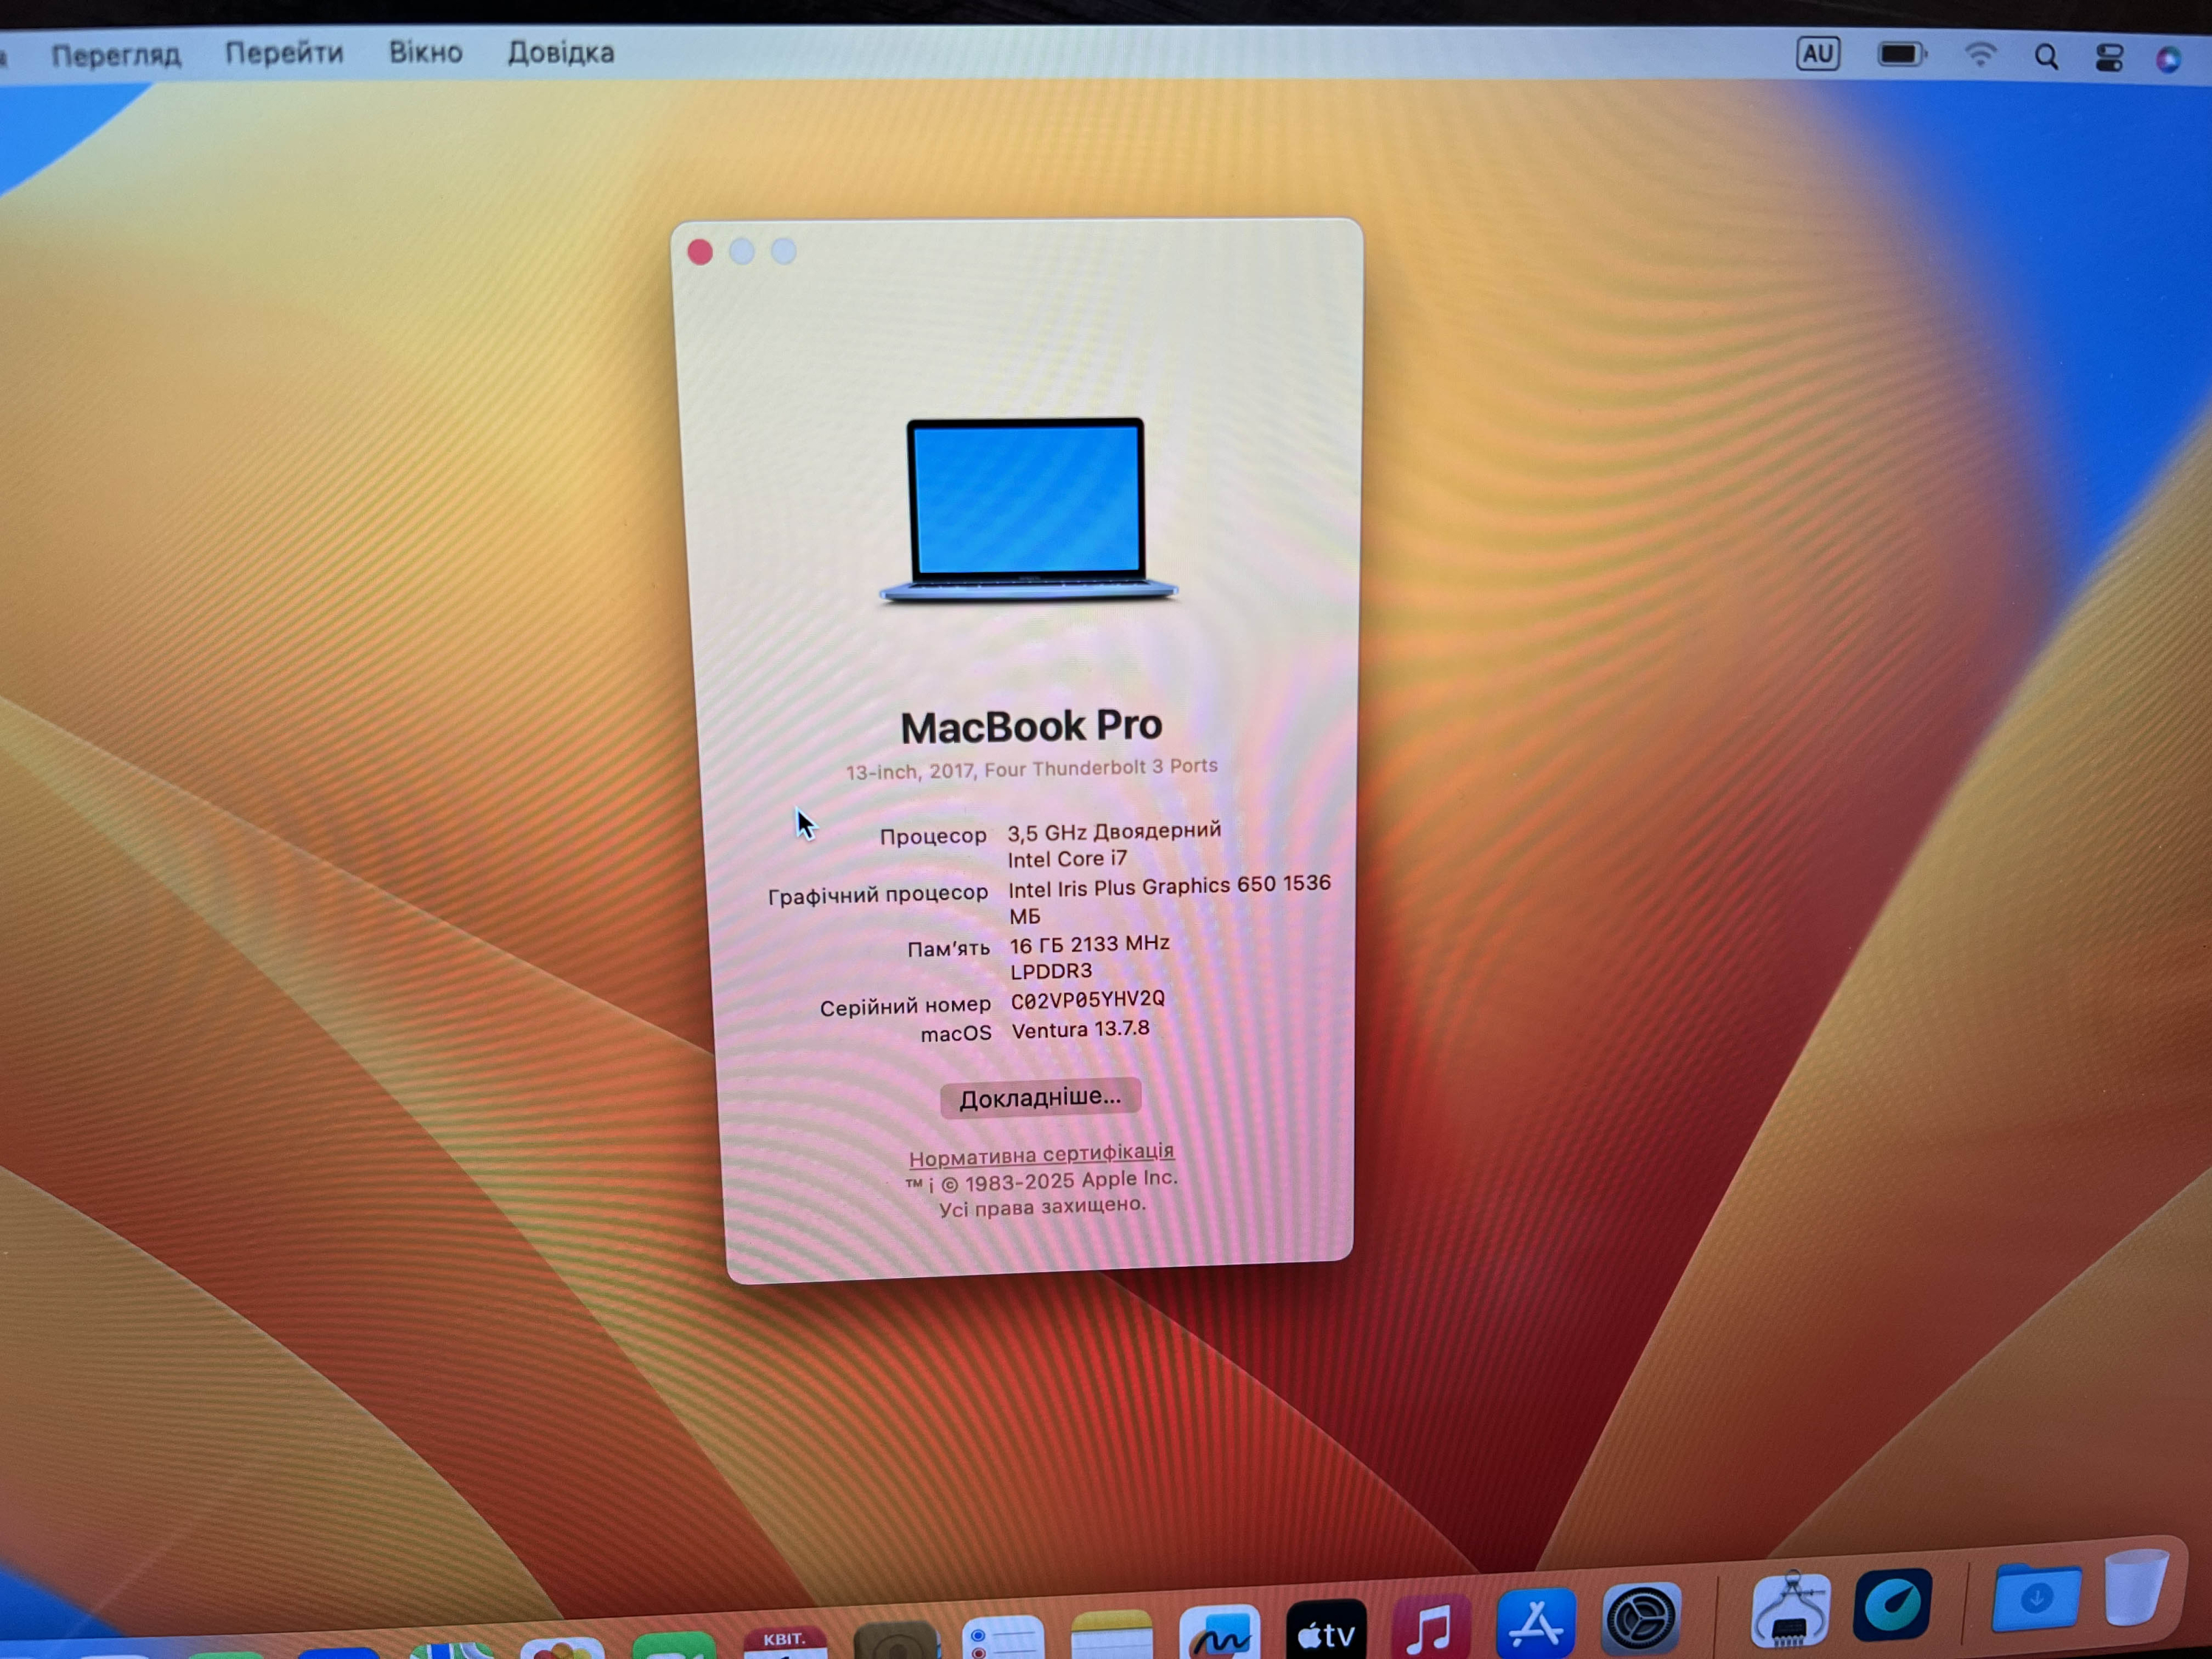
Task: Close the About This Mac window
Action: (x=700, y=252)
